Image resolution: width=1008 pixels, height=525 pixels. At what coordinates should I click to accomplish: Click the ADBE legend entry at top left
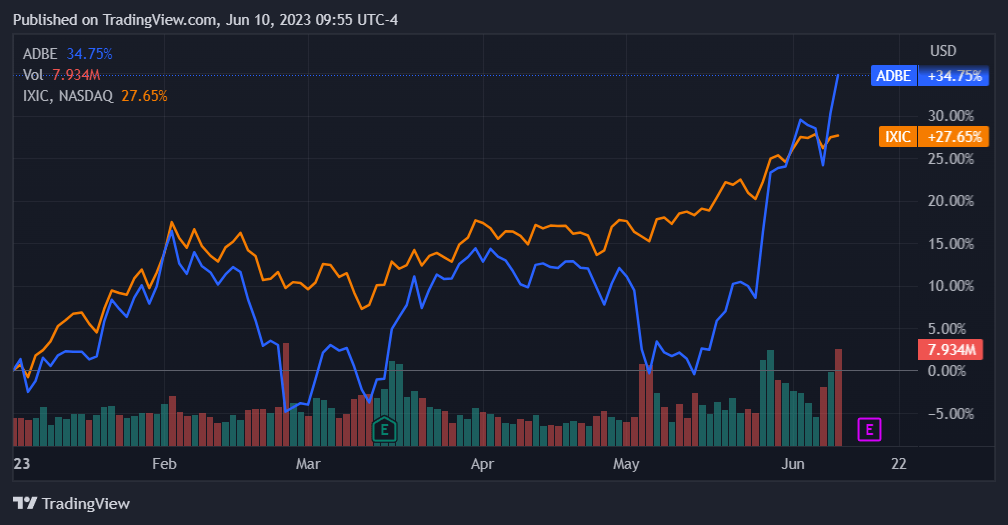click(68, 54)
